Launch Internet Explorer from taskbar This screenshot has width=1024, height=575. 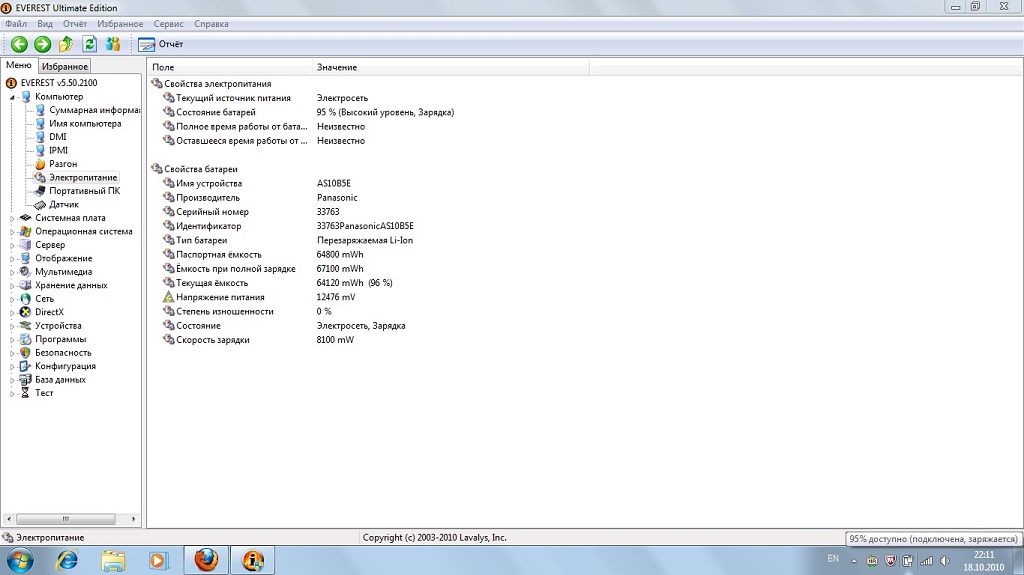67,561
